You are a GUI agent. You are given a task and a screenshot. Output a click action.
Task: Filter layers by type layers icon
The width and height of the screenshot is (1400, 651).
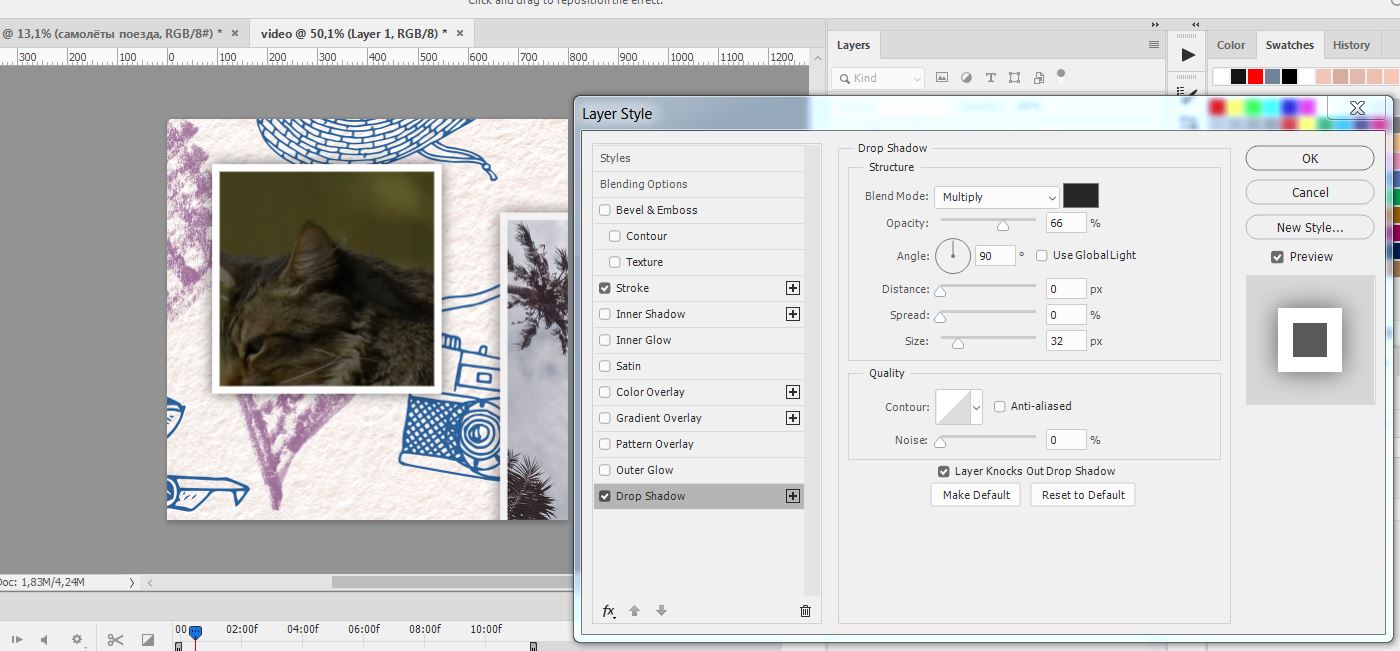coord(991,78)
